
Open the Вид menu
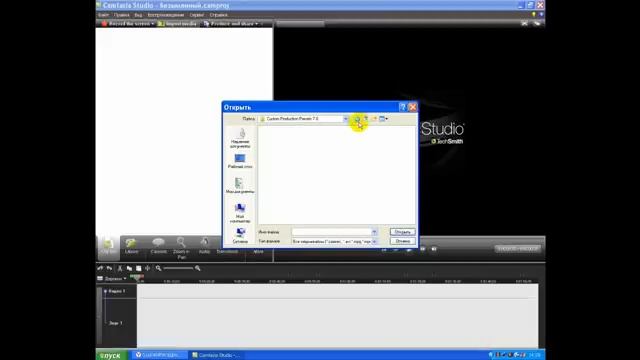click(138, 15)
